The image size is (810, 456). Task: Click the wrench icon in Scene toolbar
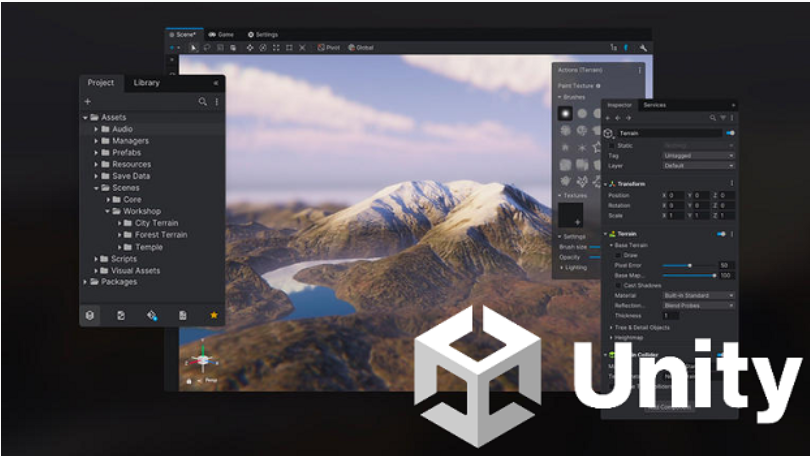[643, 48]
